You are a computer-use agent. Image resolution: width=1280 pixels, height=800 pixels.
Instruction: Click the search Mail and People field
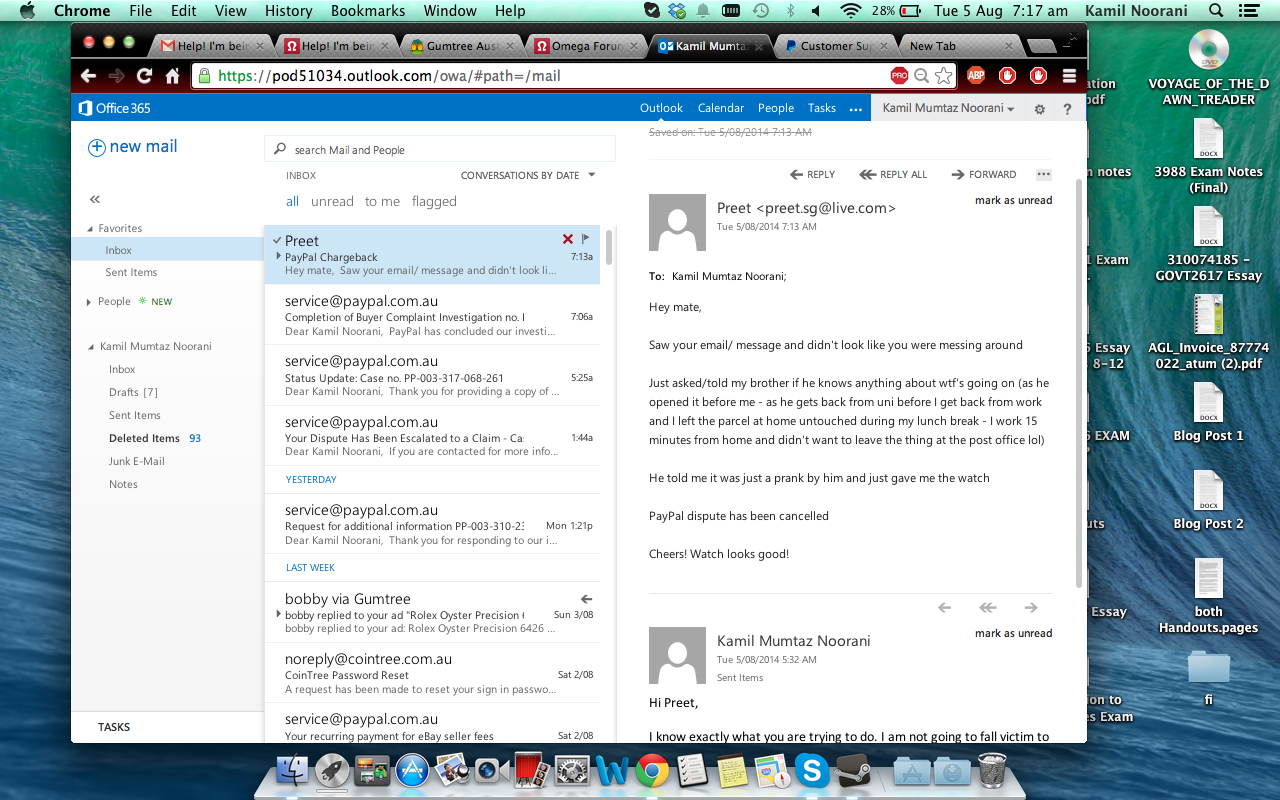click(x=440, y=150)
